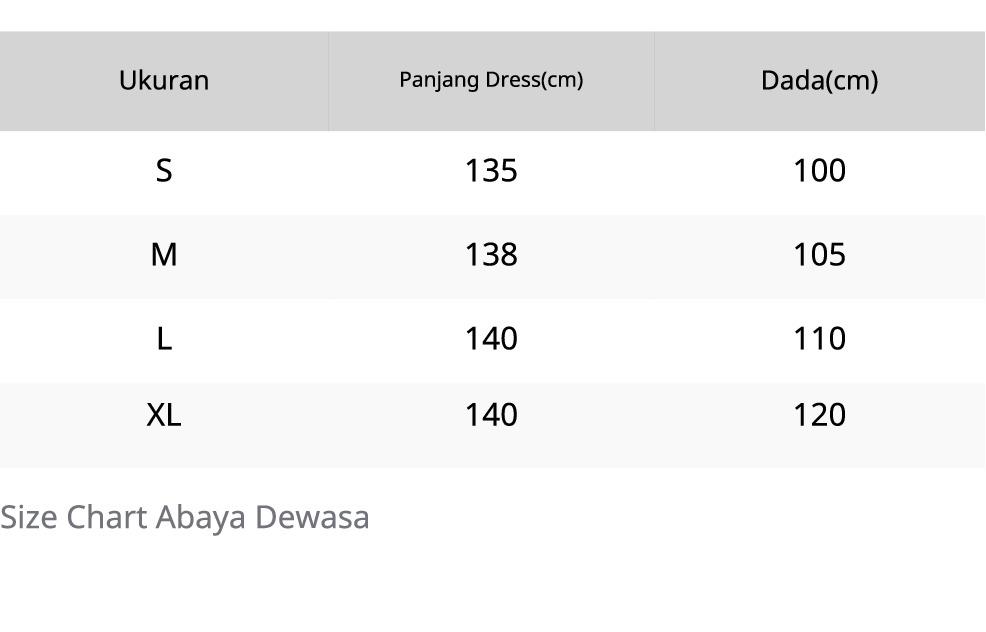The height and width of the screenshot is (632, 986).
Task: Select the L size cell
Action: point(164,339)
